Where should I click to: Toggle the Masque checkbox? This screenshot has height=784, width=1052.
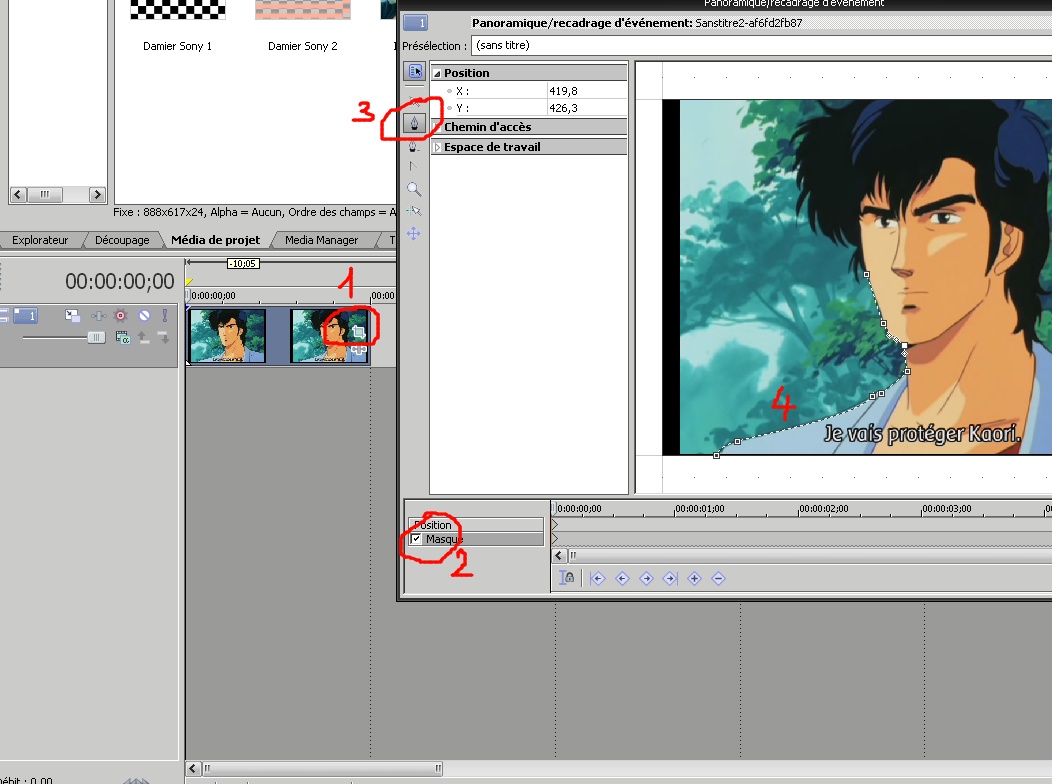(x=416, y=539)
